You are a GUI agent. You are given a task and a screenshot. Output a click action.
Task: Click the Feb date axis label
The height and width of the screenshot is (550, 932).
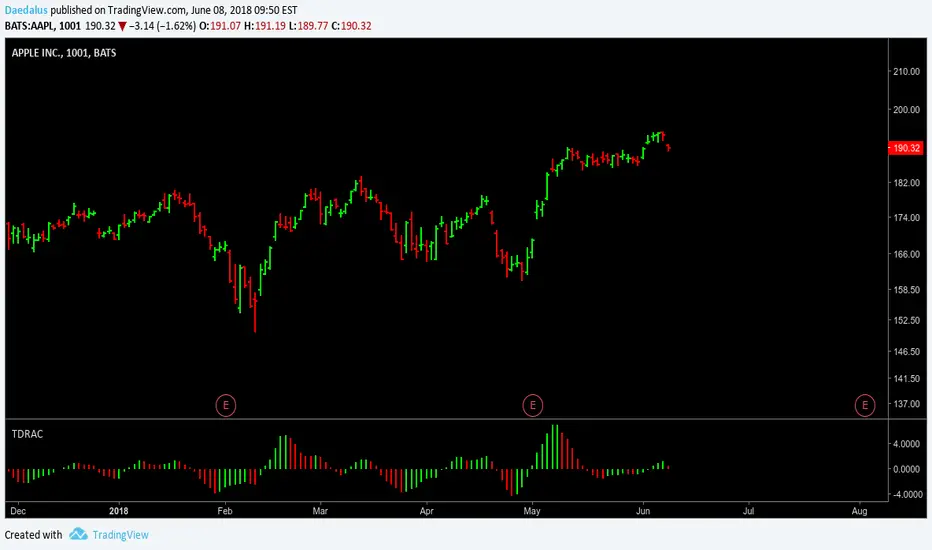click(225, 511)
